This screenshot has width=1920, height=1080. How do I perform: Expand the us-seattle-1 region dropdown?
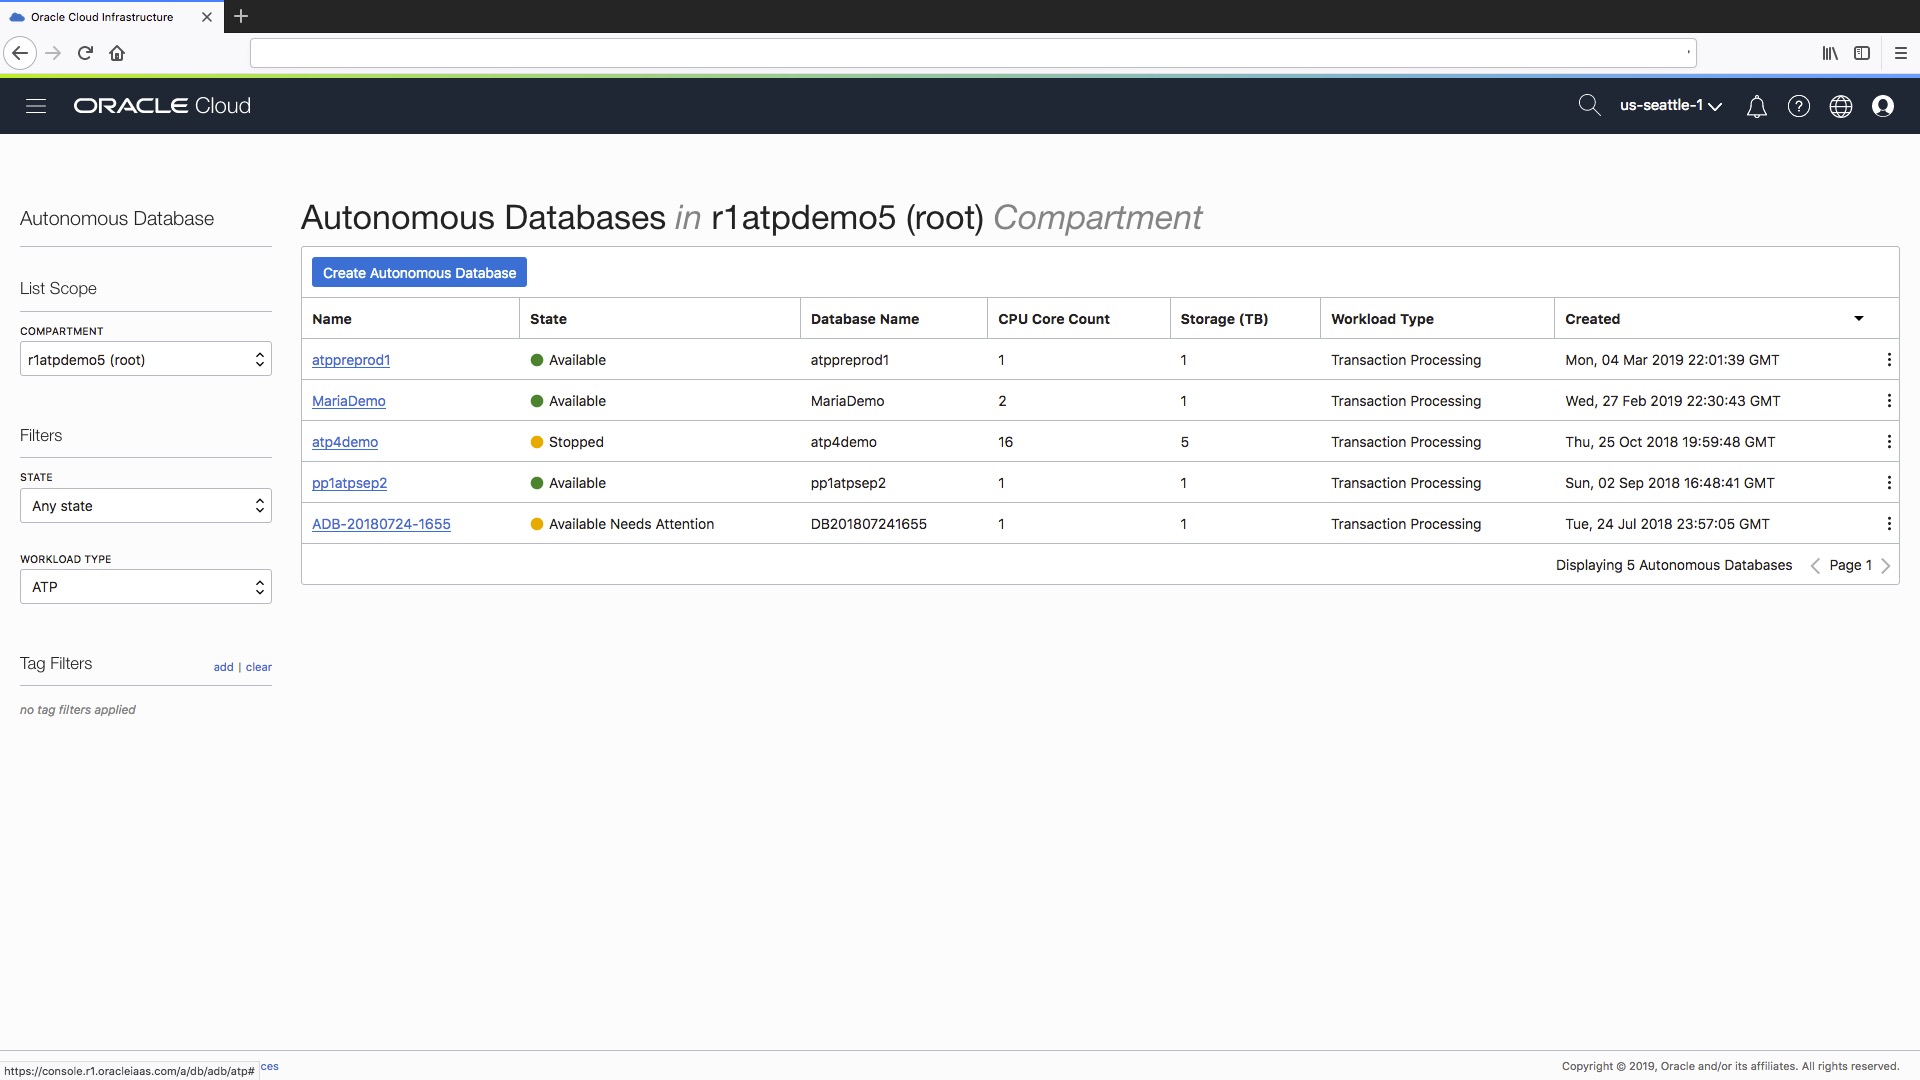1670,106
